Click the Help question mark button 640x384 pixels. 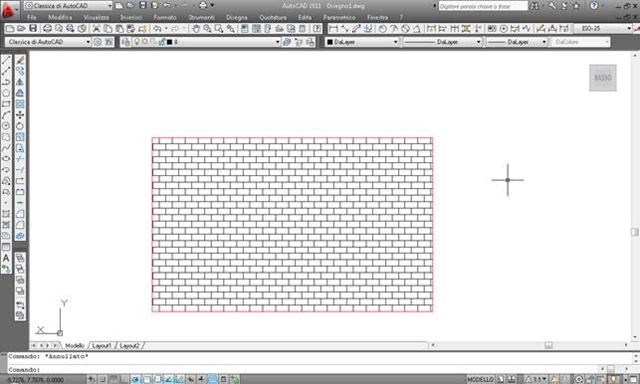point(594,6)
